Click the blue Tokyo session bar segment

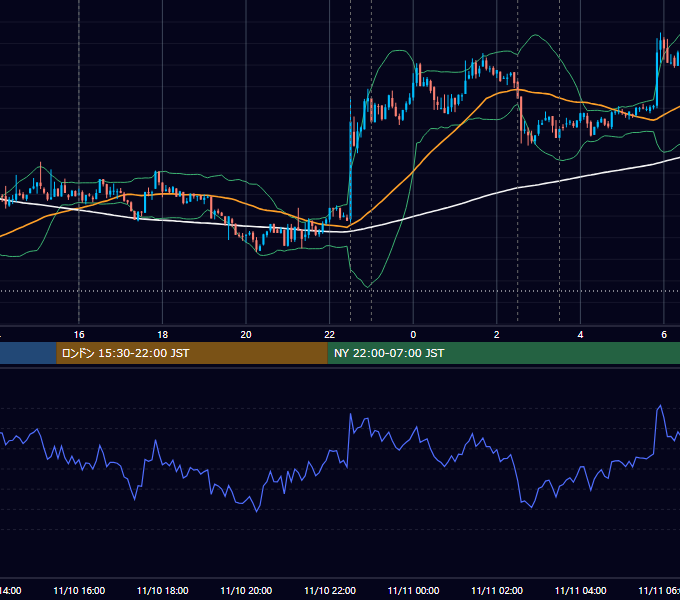point(28,353)
